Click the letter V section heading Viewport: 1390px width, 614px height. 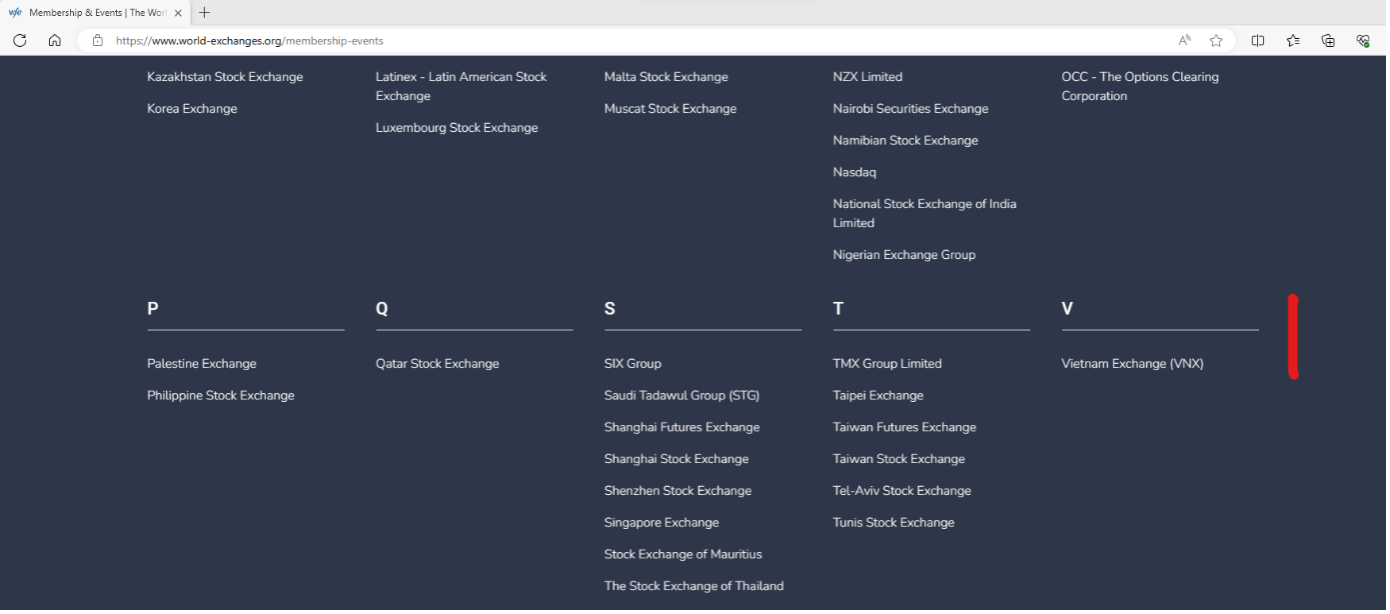[x=1067, y=310]
